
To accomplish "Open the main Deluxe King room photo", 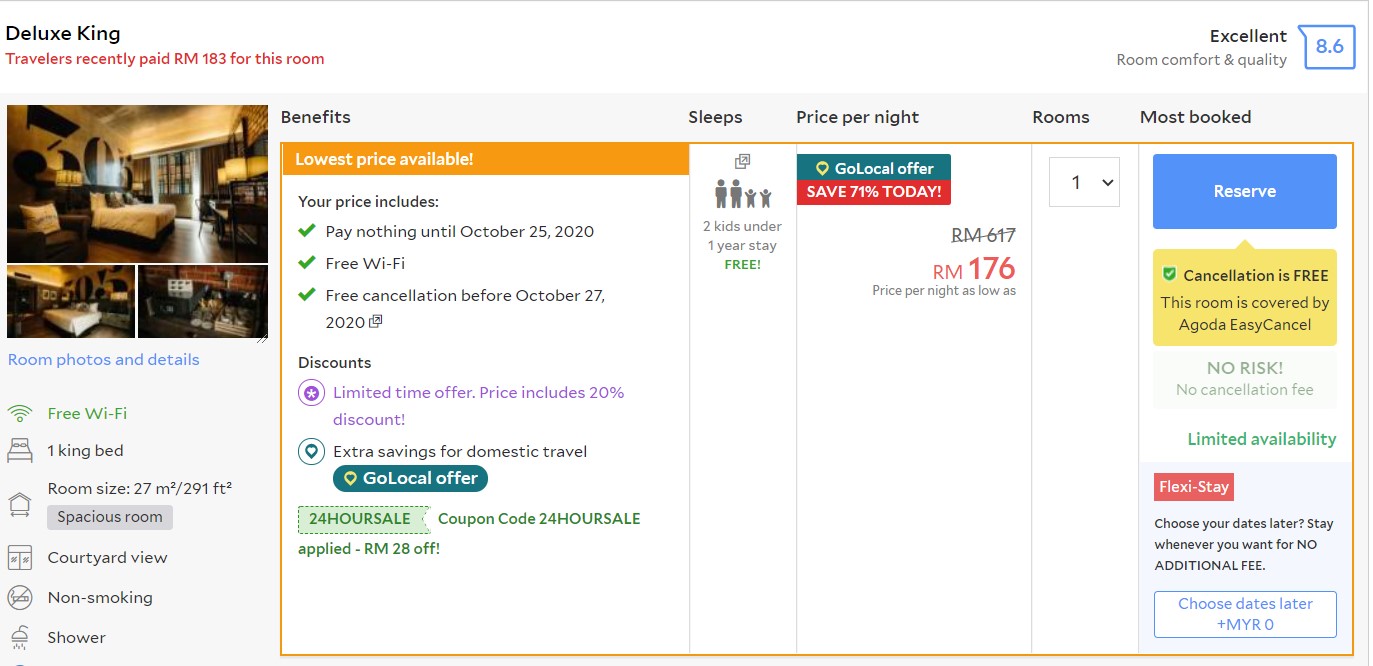I will pyautogui.click(x=137, y=184).
